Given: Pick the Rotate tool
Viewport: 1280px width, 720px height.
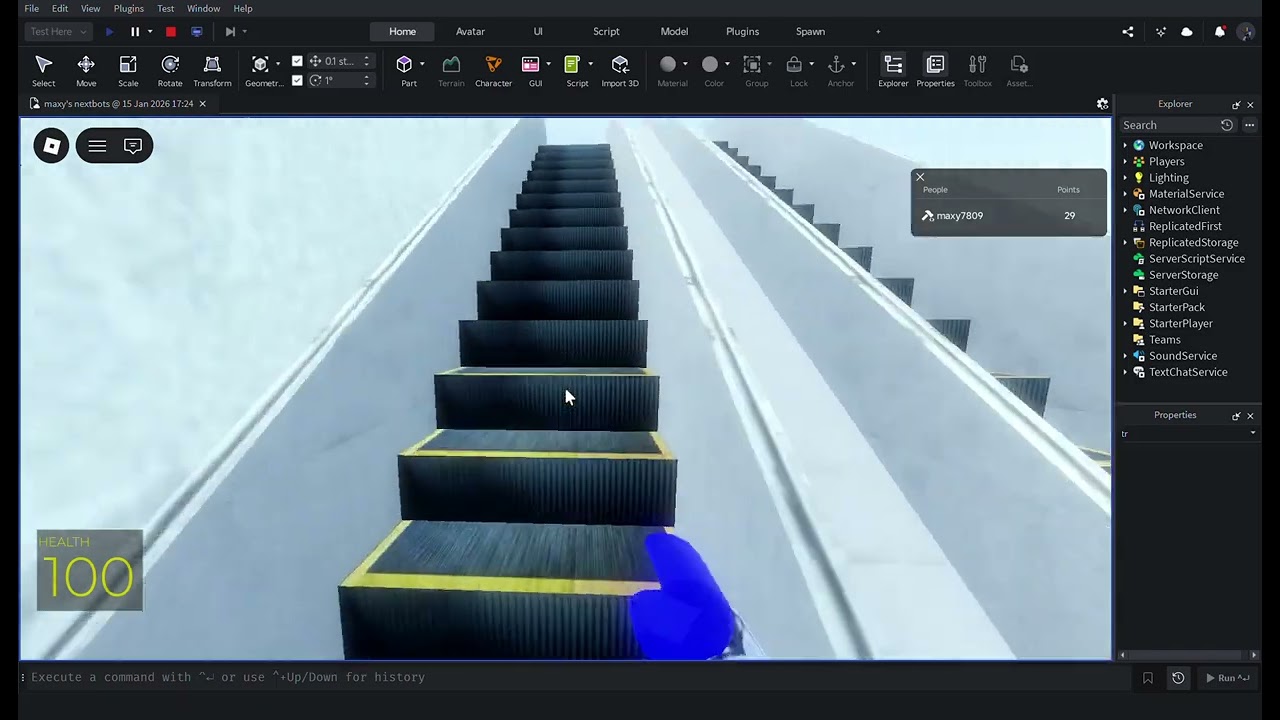Looking at the screenshot, I should click(x=170, y=71).
